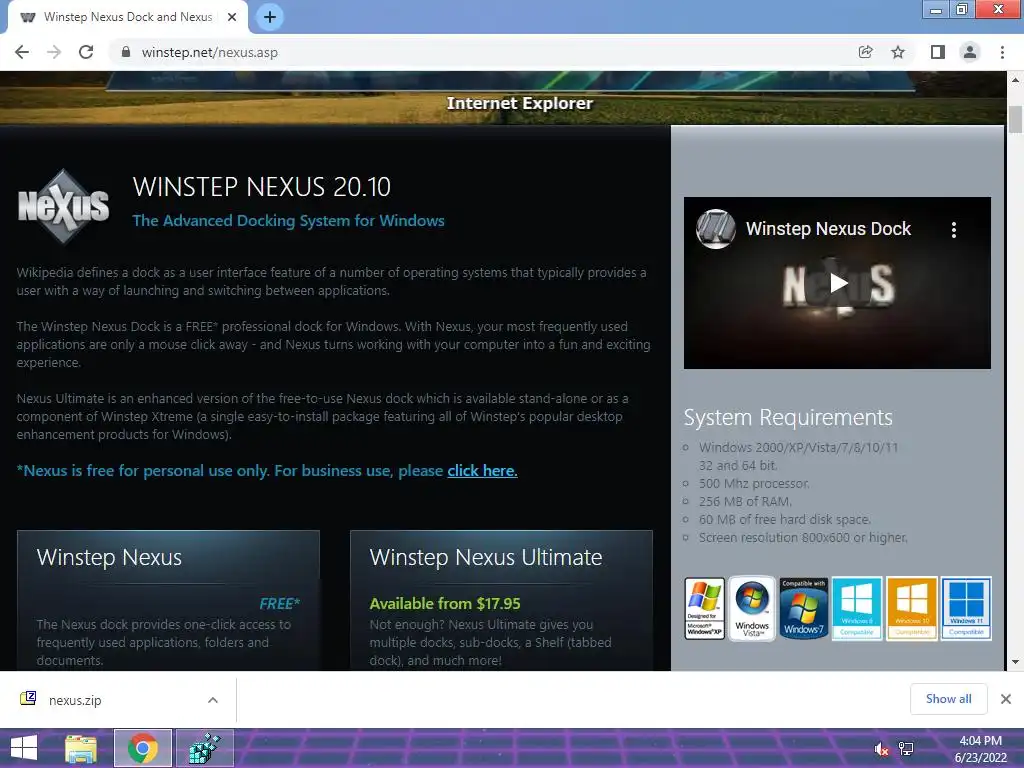
Task: Click the padlock site info icon
Action: point(126,52)
